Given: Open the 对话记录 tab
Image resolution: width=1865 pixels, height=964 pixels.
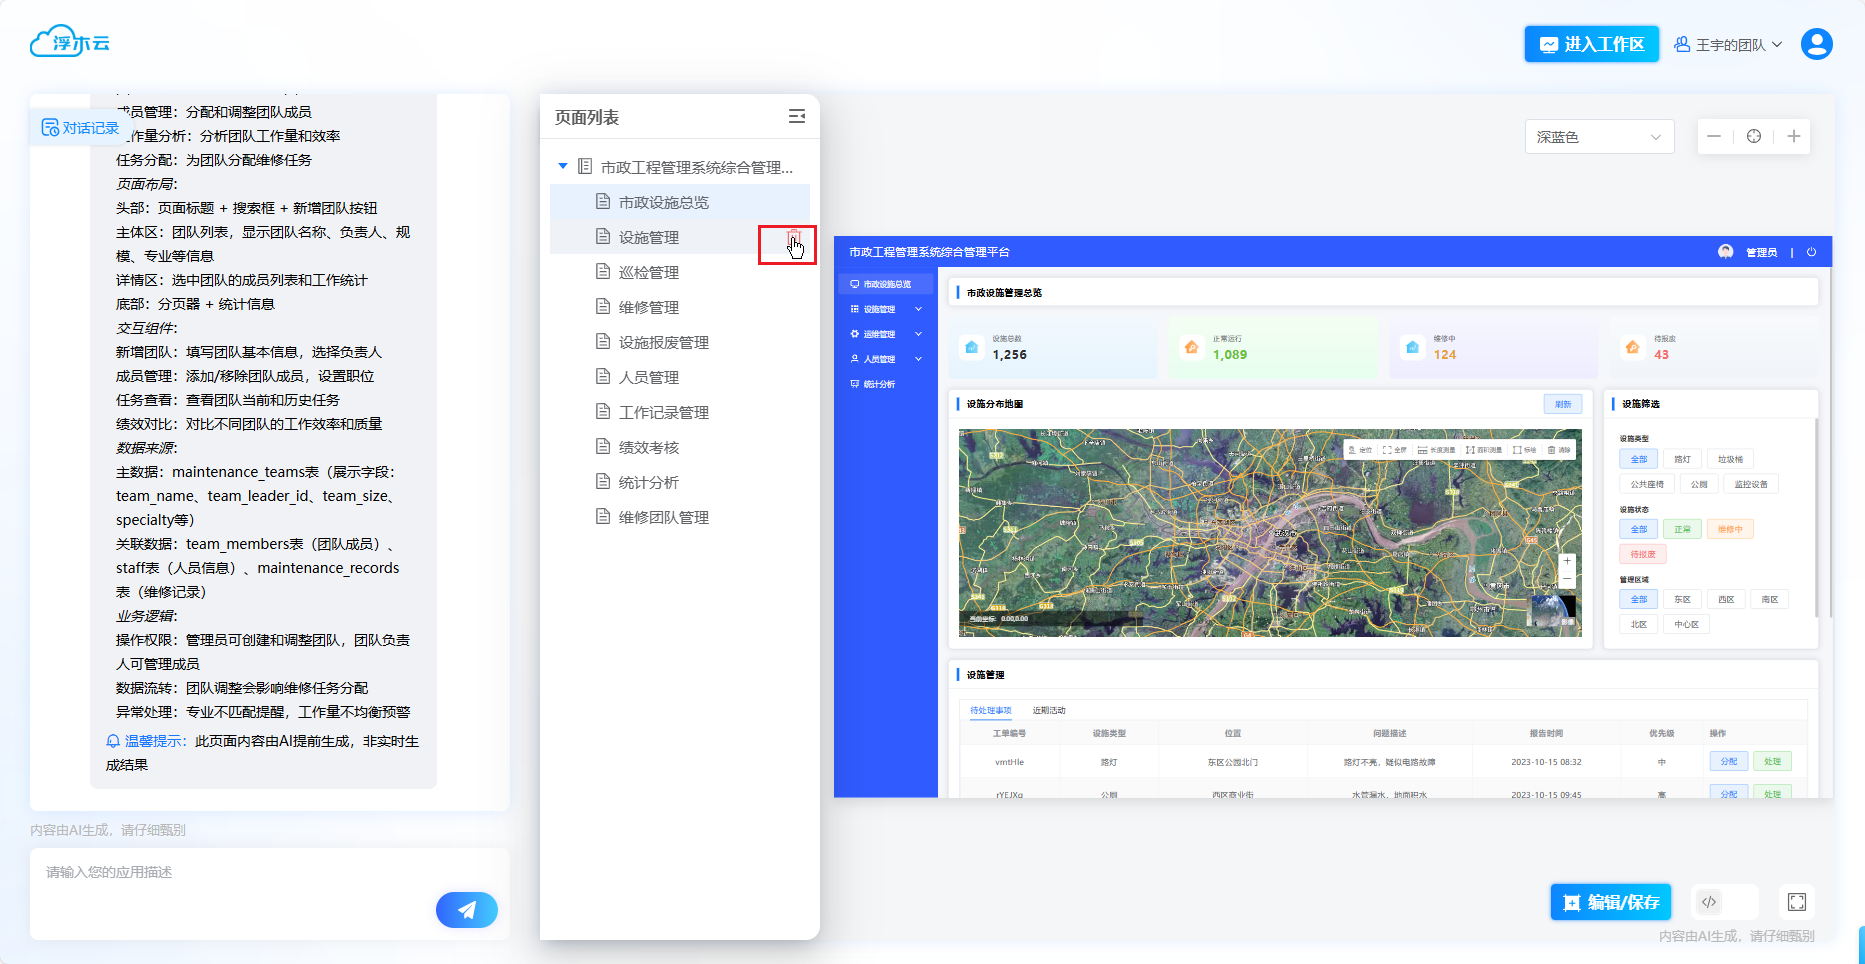Looking at the screenshot, I should tap(80, 128).
